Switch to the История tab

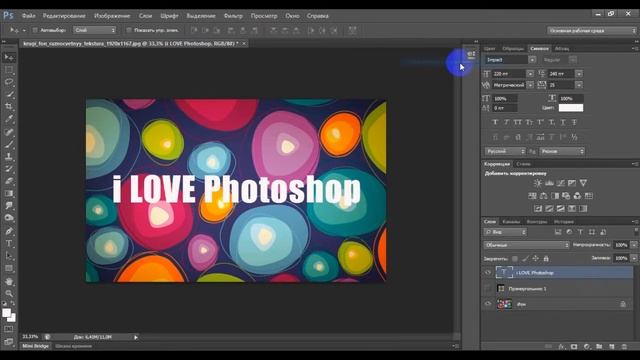click(564, 222)
